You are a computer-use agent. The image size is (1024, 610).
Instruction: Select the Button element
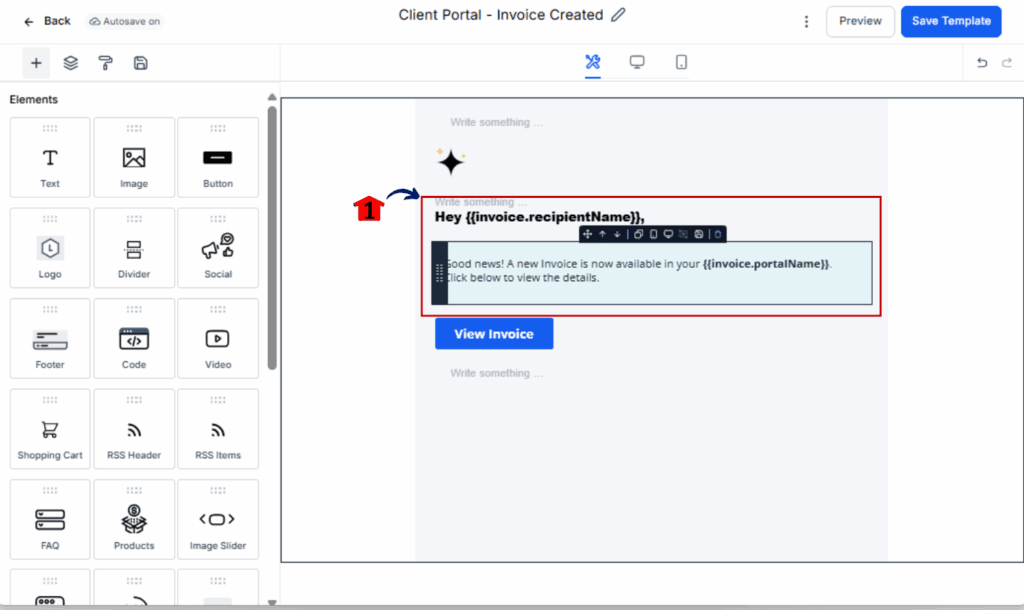click(x=217, y=157)
